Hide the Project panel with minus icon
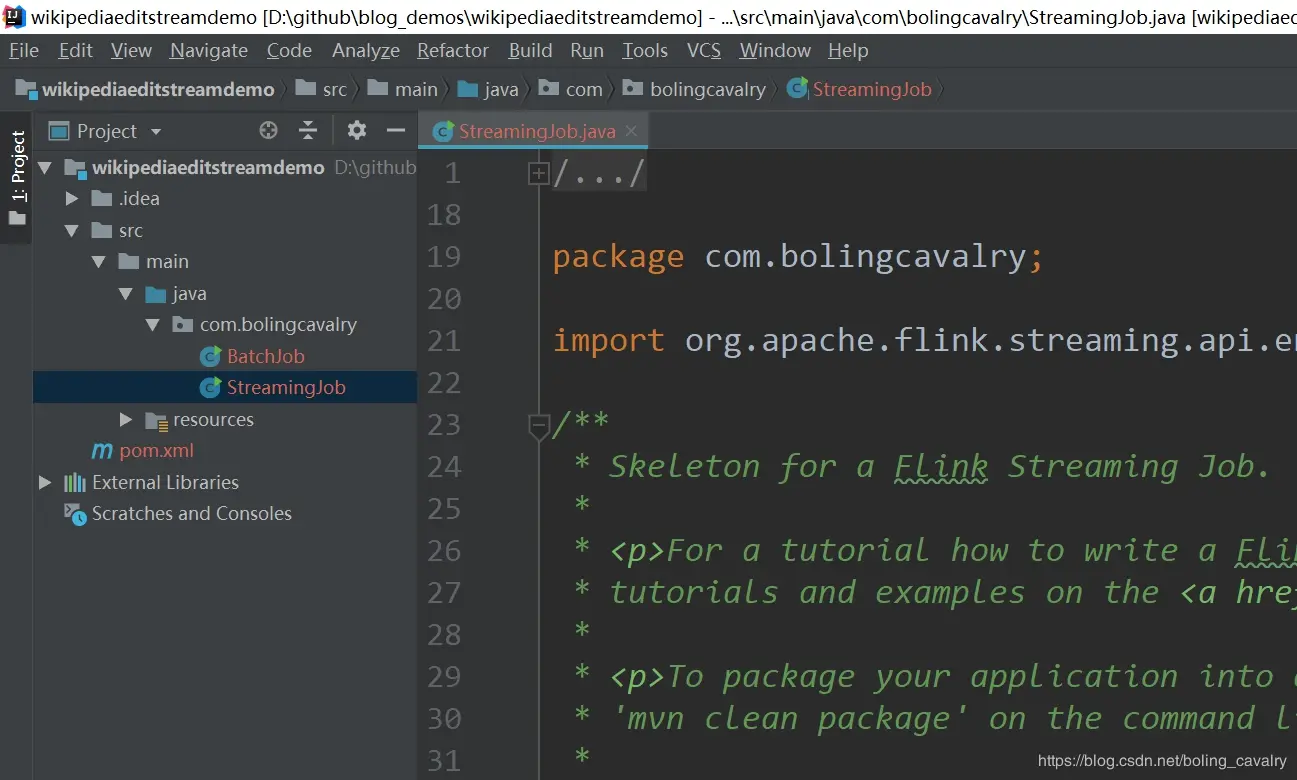The width and height of the screenshot is (1297, 780). pos(396,131)
